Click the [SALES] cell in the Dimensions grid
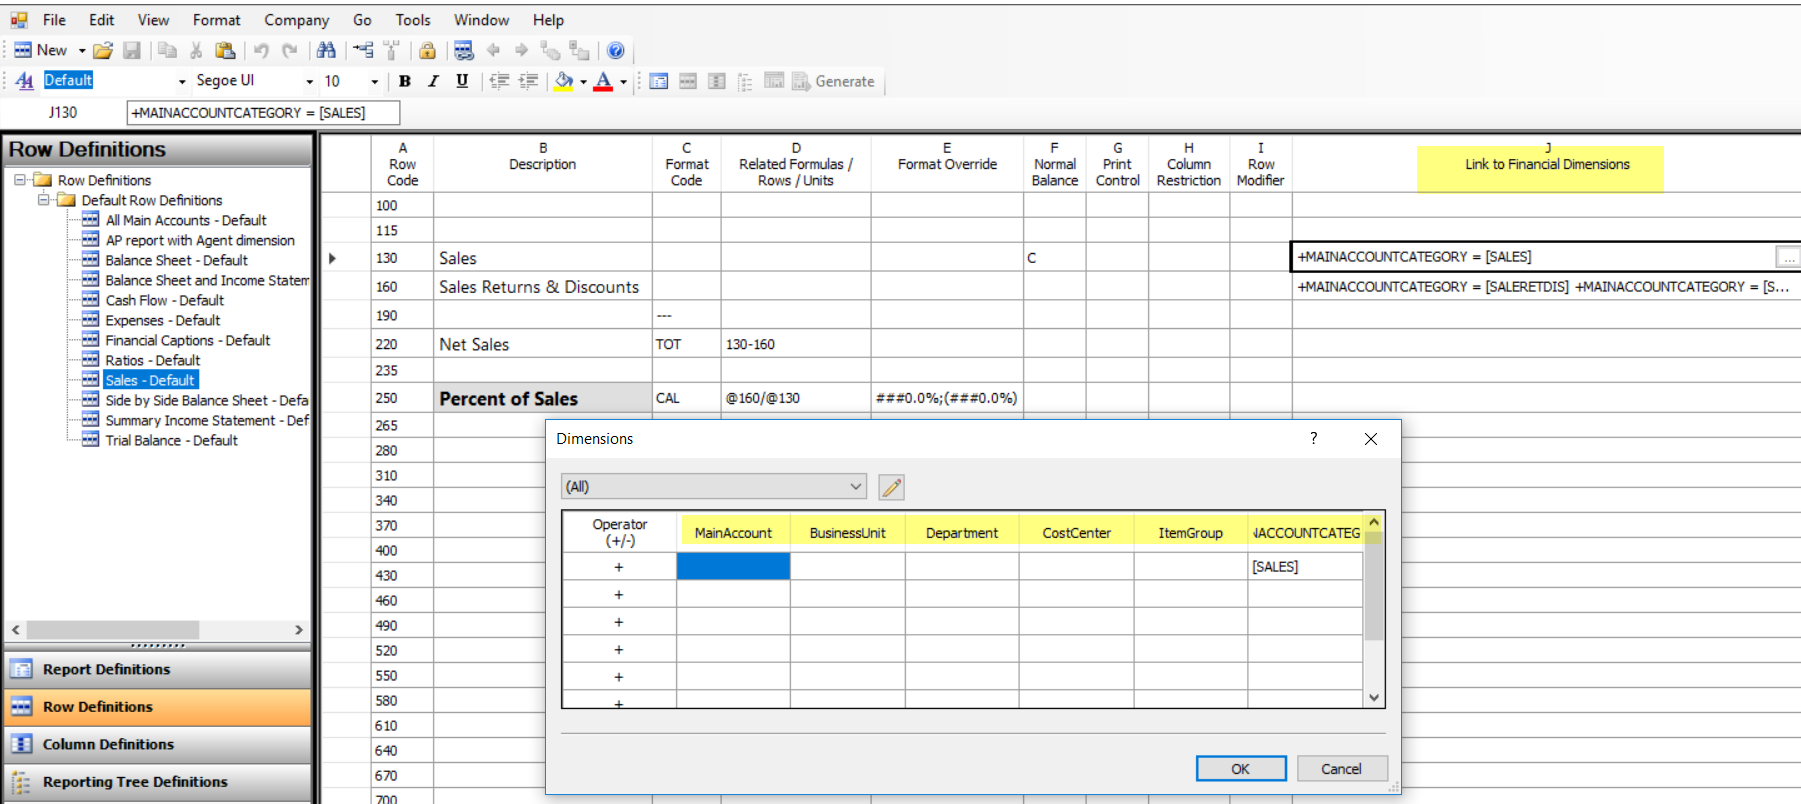 coord(1305,566)
